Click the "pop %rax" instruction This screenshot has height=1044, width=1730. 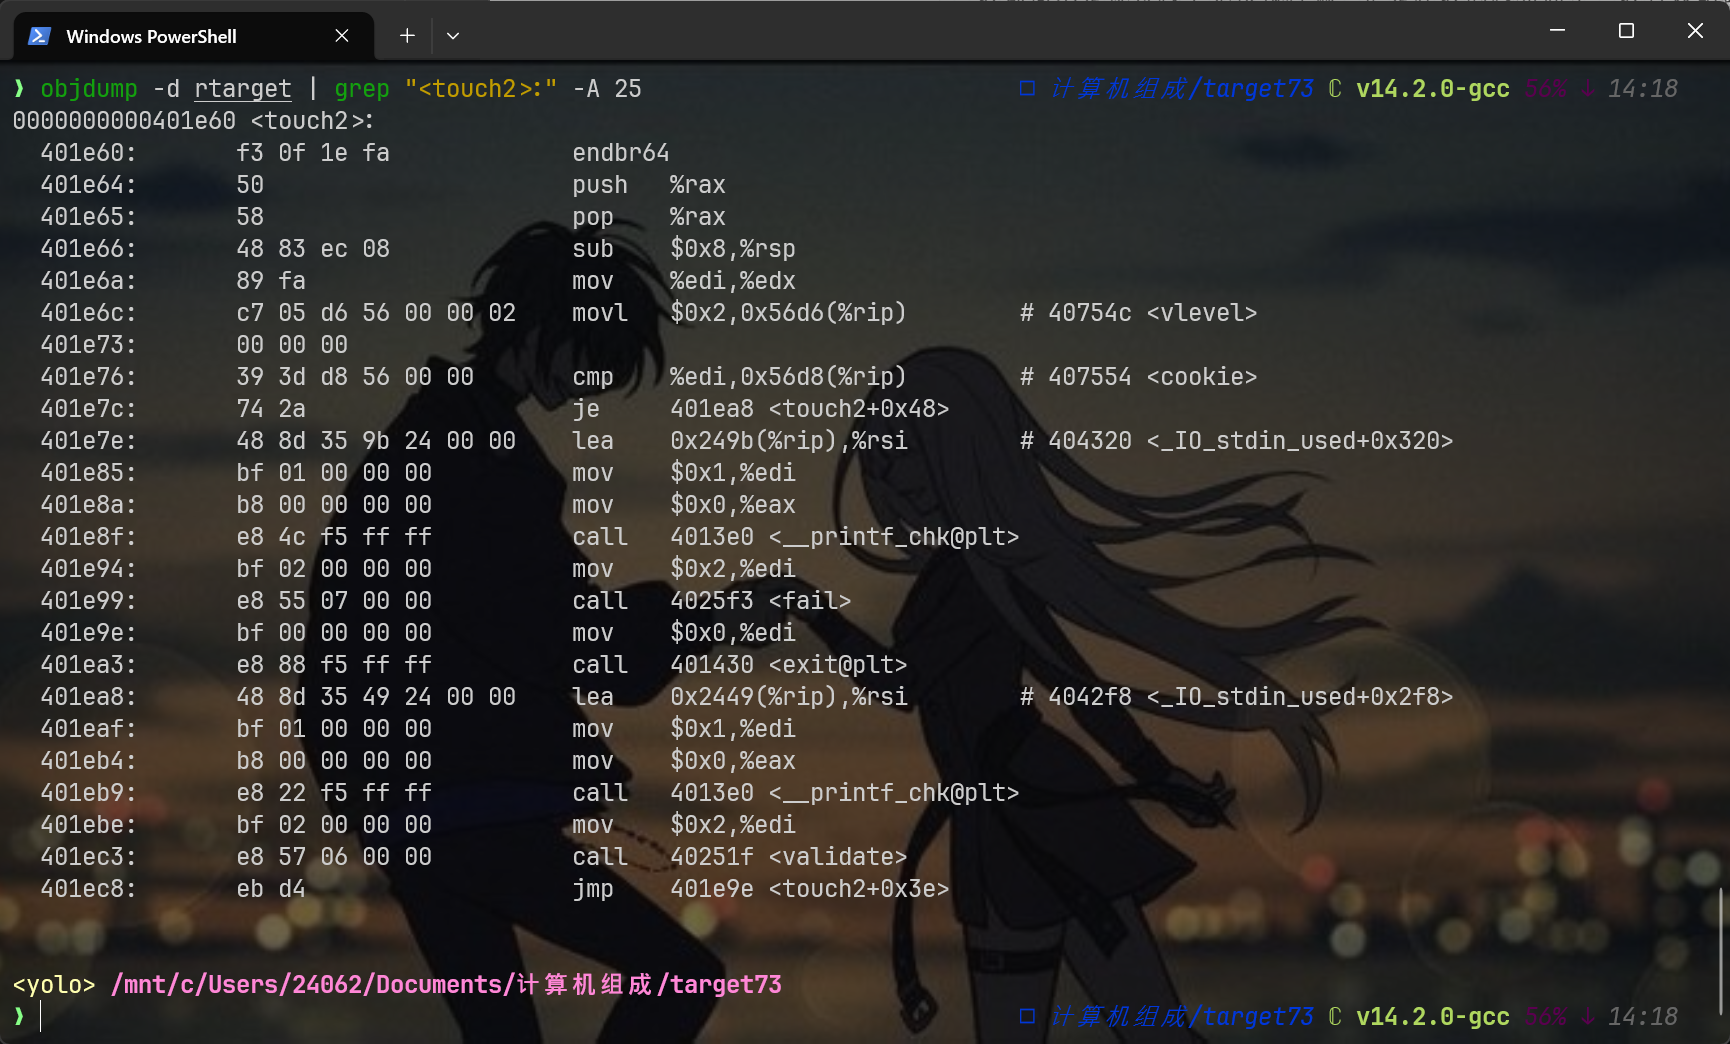649,217
